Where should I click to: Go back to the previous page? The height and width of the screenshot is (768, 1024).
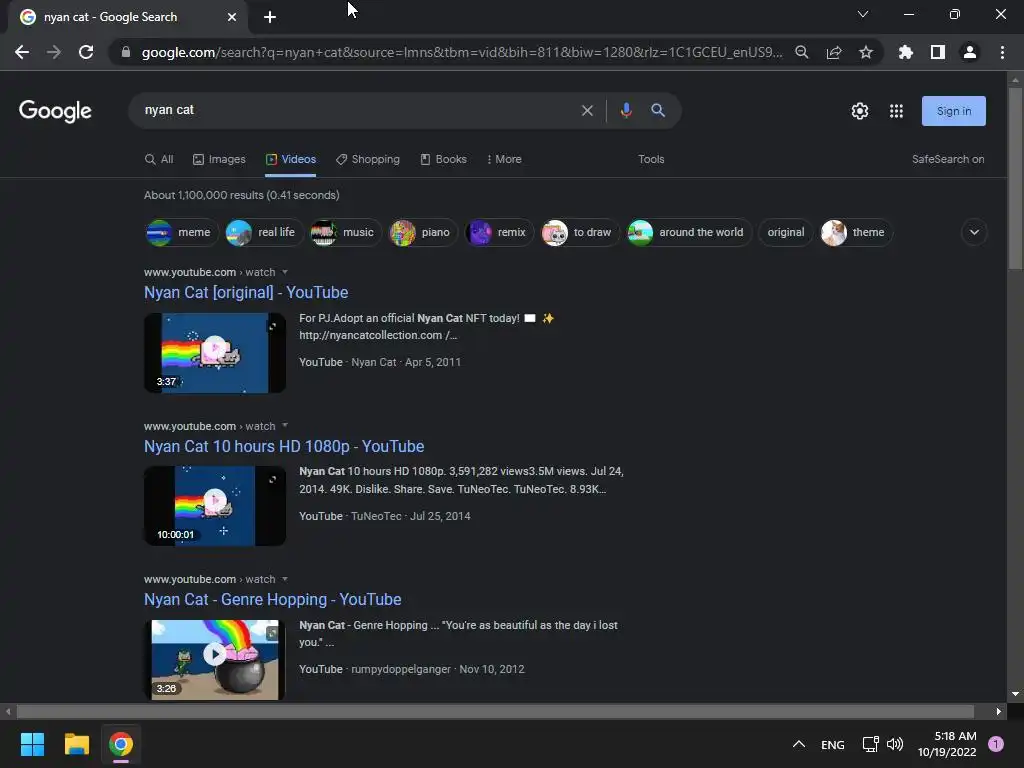coord(22,52)
